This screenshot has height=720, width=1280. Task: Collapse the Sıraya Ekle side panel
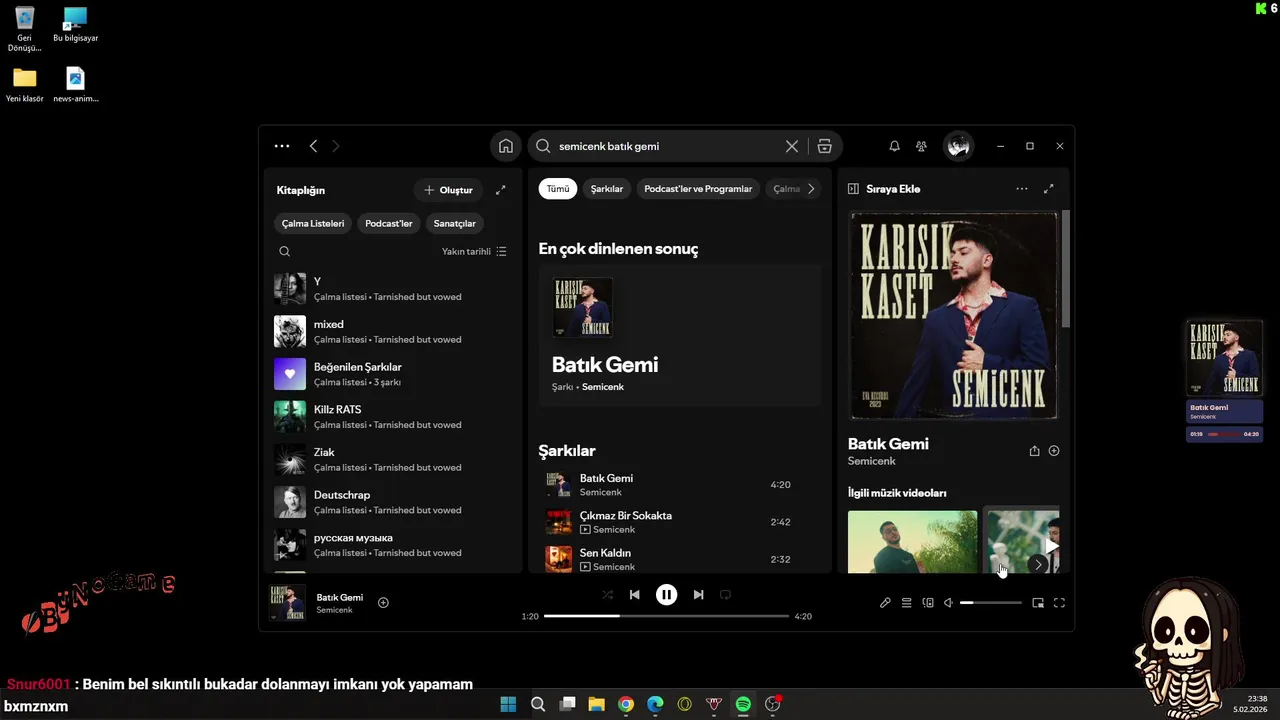click(853, 189)
